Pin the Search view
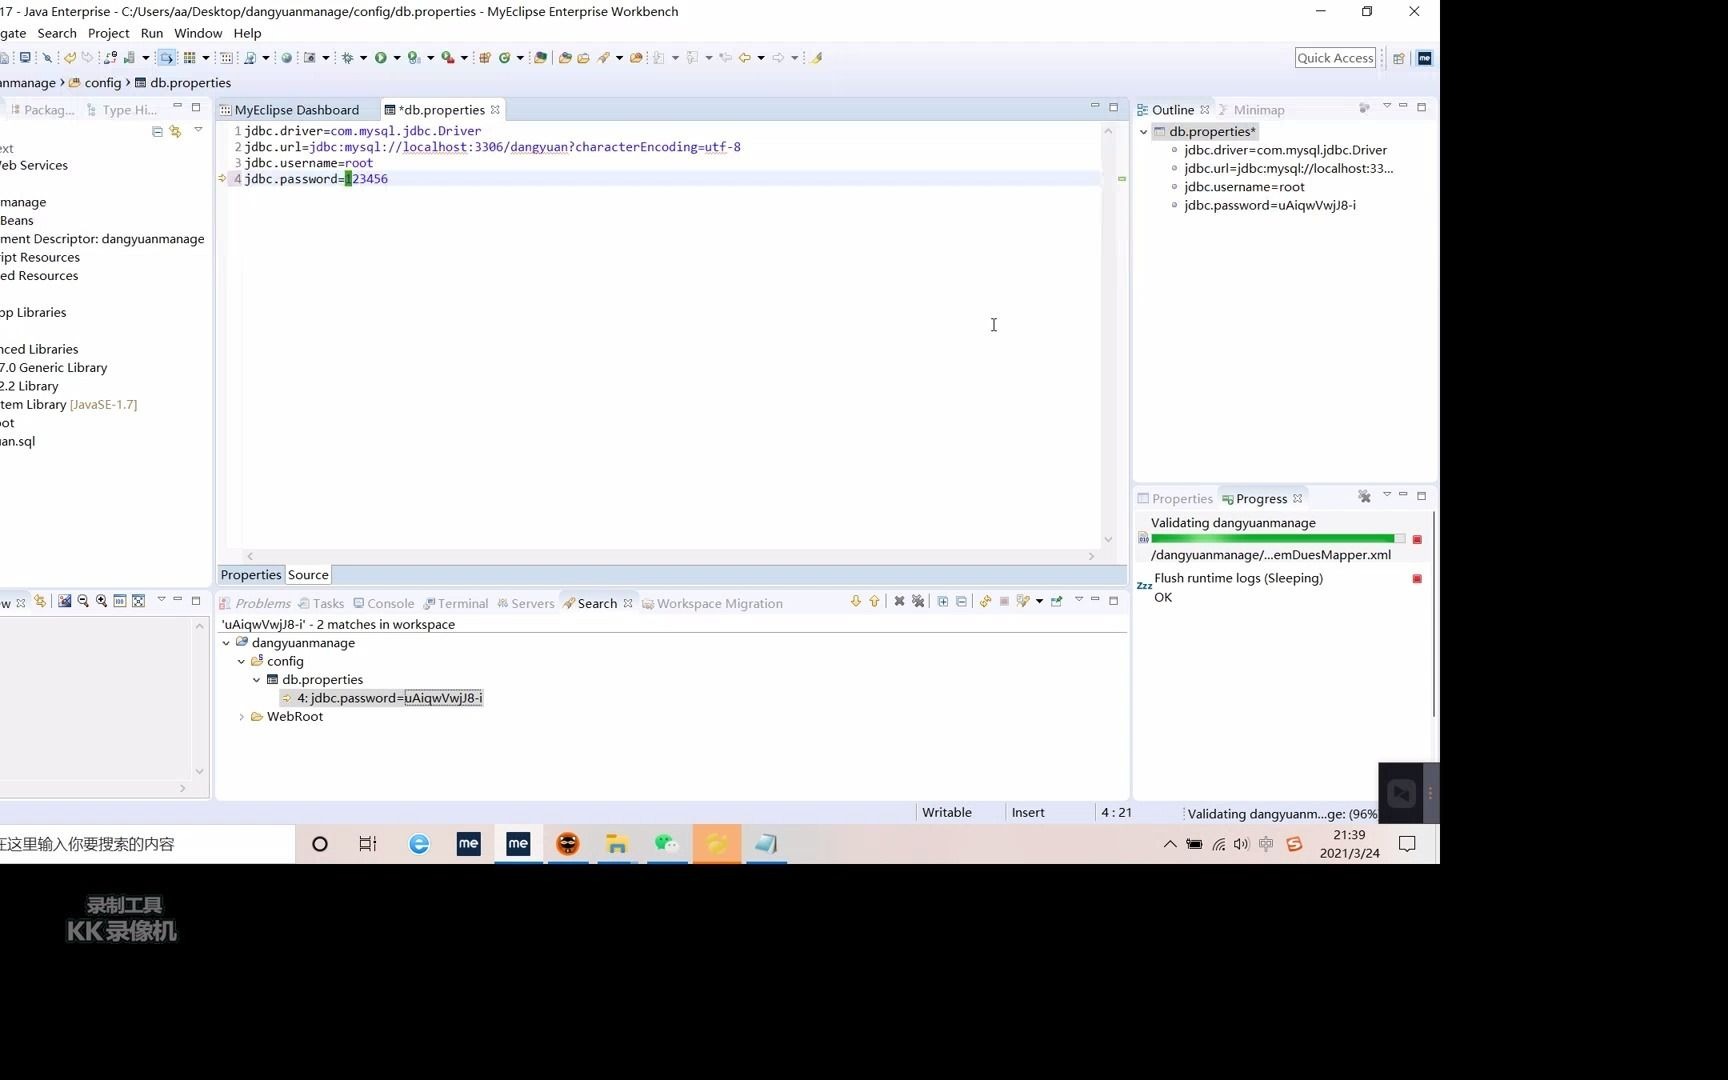 point(1057,601)
